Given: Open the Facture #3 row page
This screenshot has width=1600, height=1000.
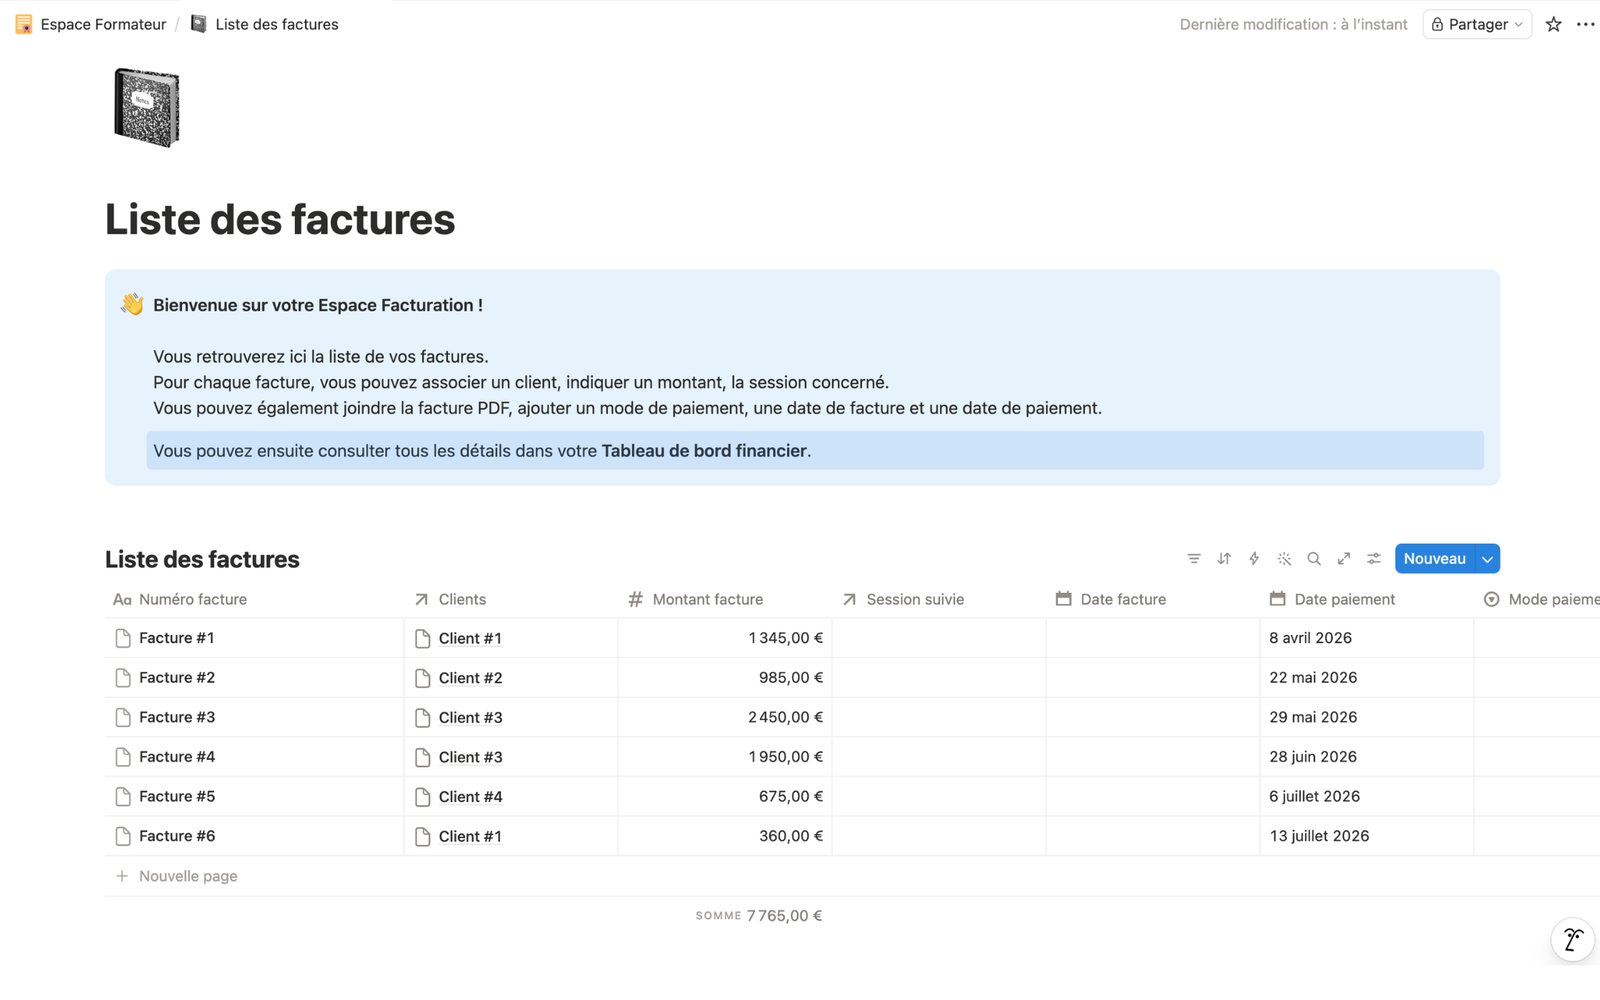Looking at the screenshot, I should coord(177,718).
